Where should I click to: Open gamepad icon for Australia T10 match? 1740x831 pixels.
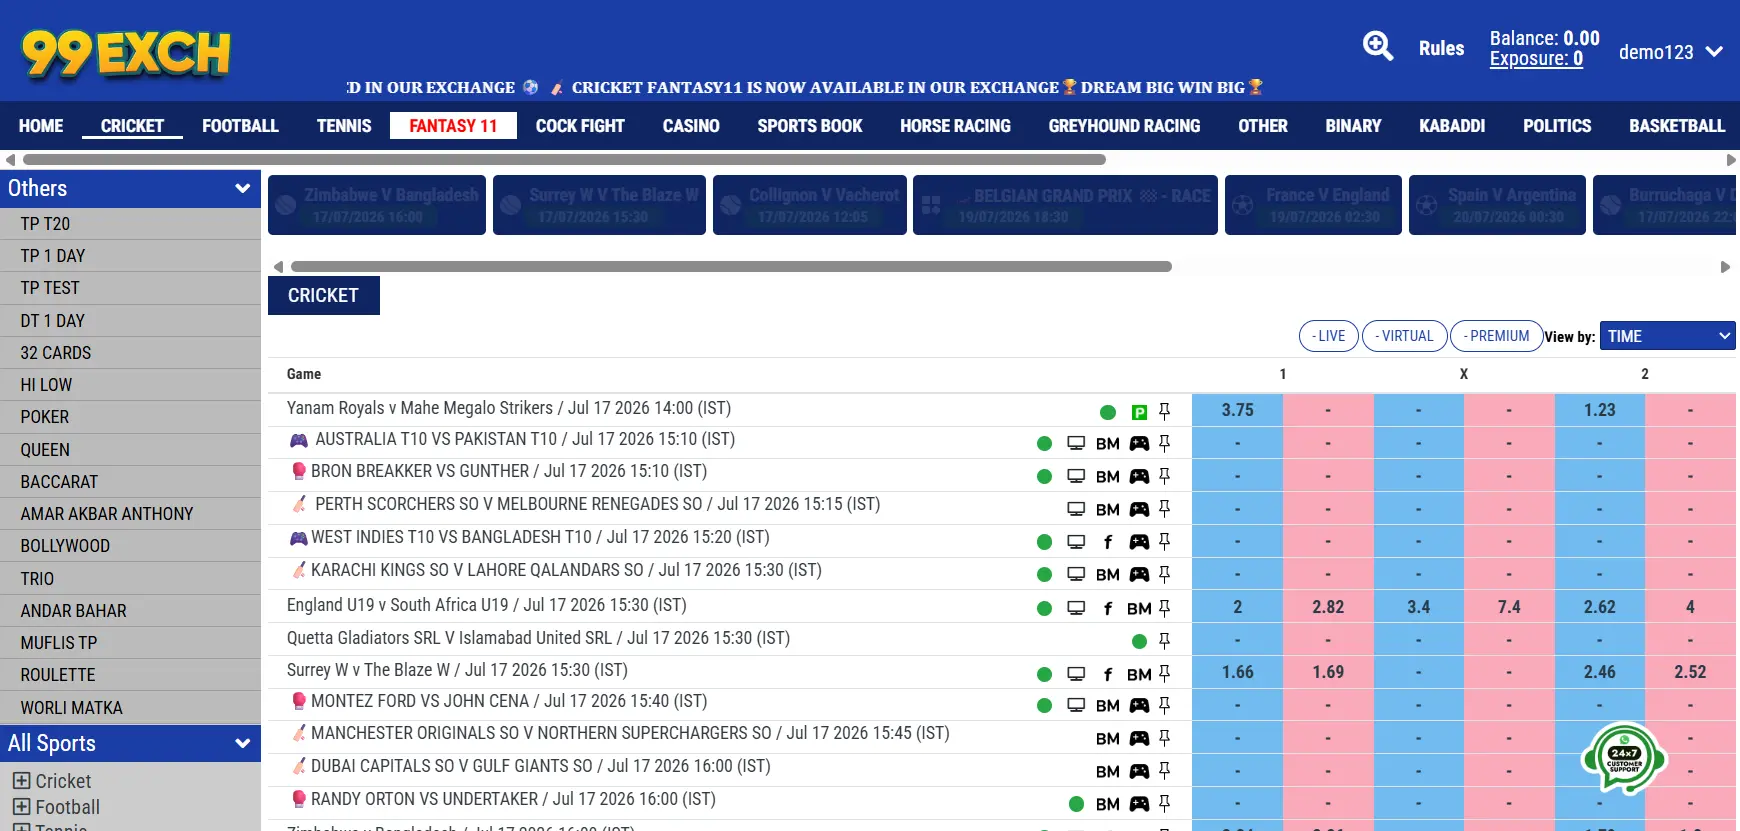pyautogui.click(x=1139, y=443)
